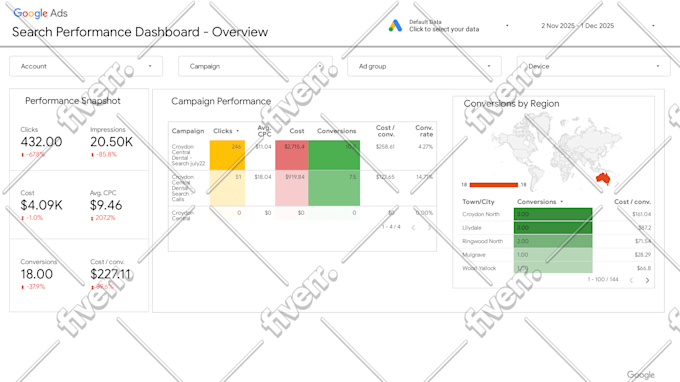Click the 3.00 conversions bar for Lilydale
The width and height of the screenshot is (680, 382).
click(x=553, y=228)
